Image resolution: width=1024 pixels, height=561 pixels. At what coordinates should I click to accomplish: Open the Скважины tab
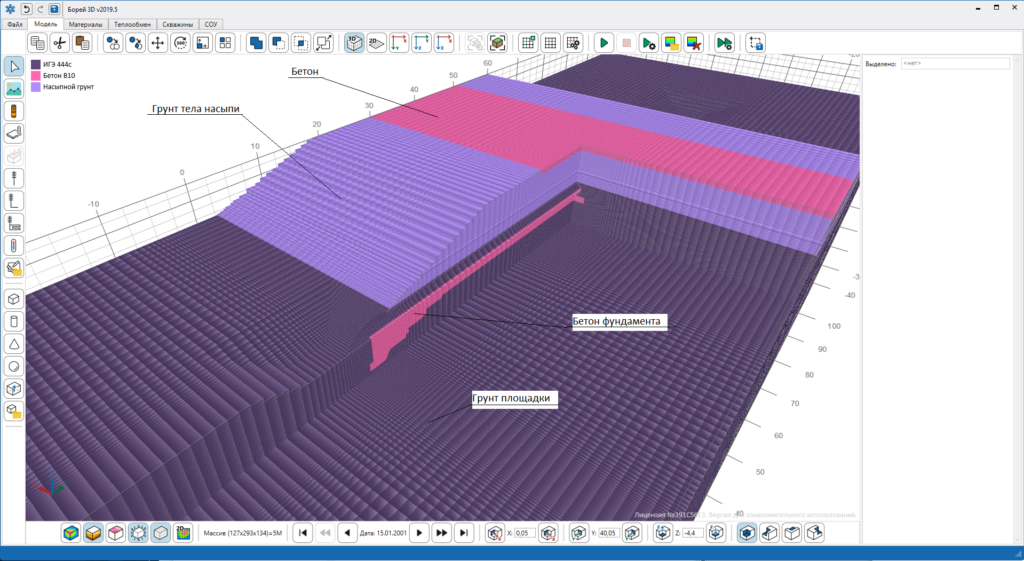[177, 24]
